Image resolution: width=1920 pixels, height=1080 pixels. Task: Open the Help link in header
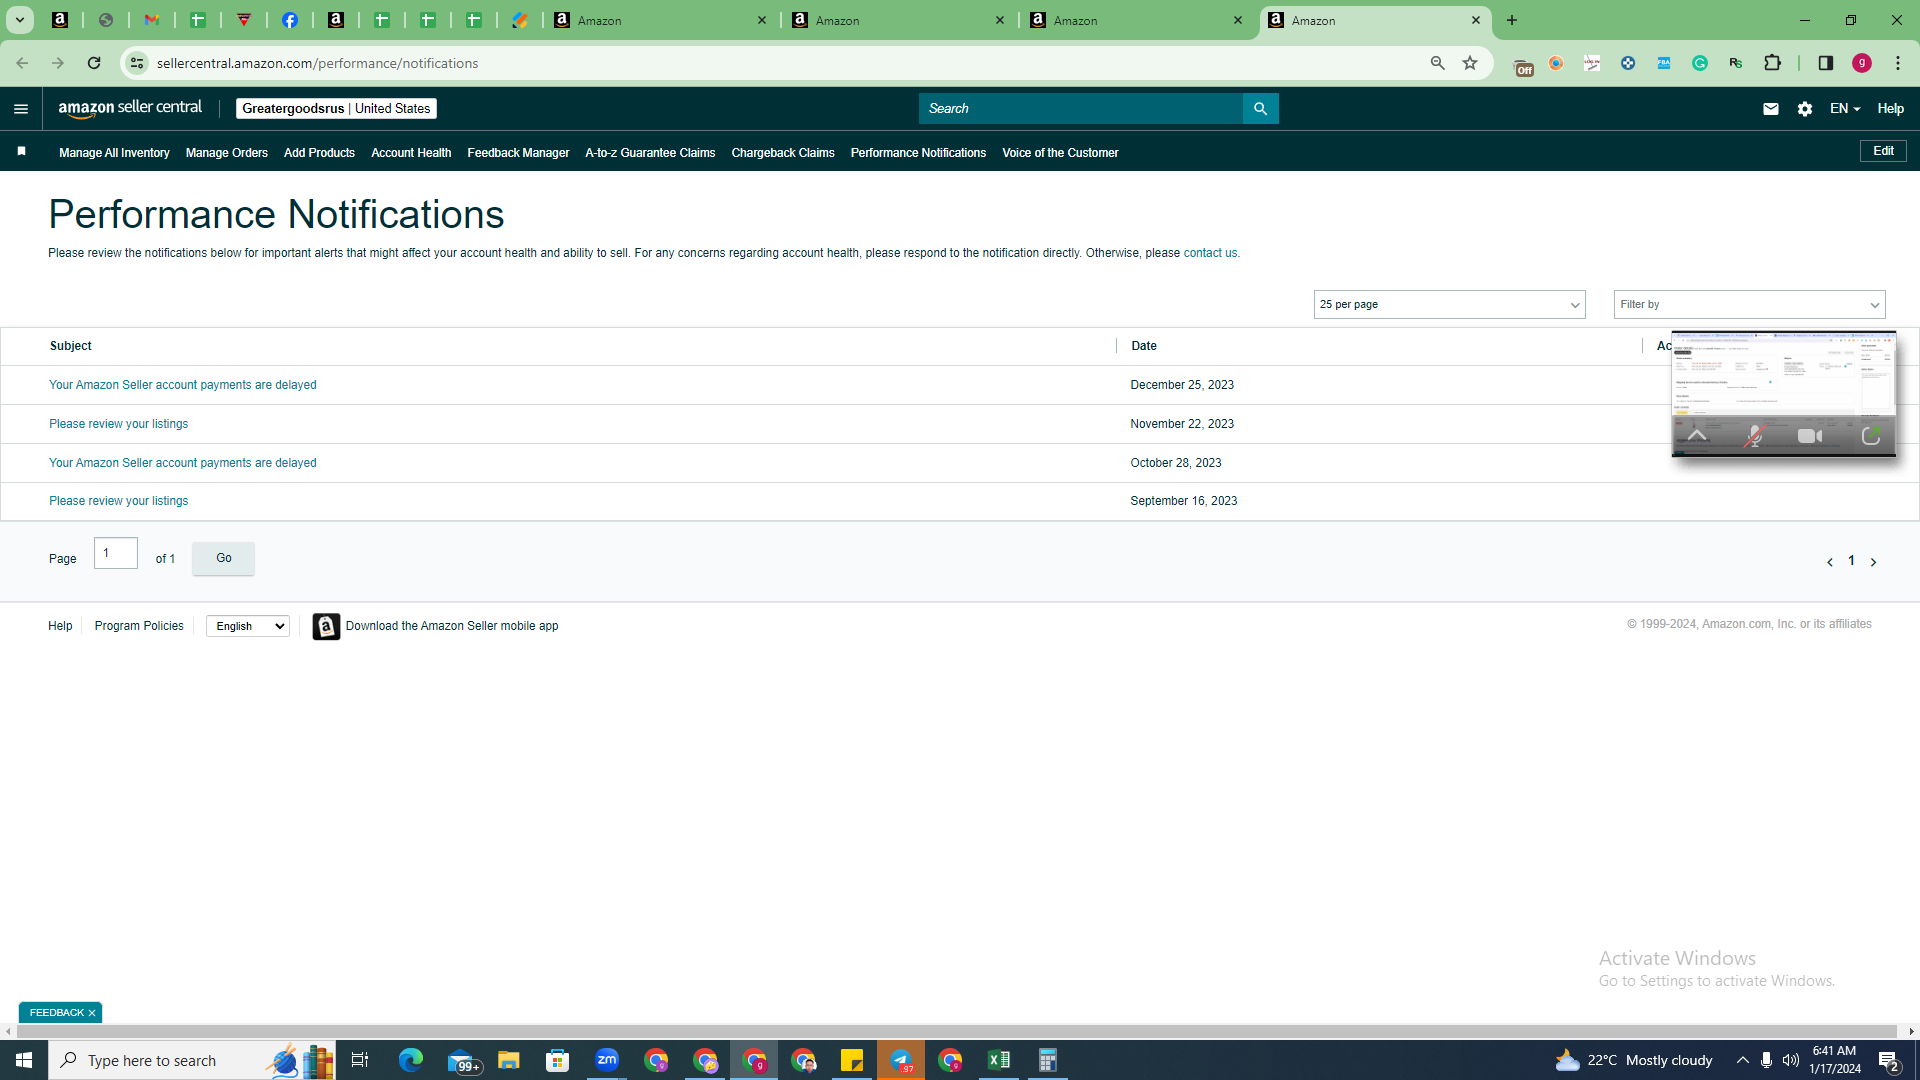pyautogui.click(x=1890, y=109)
